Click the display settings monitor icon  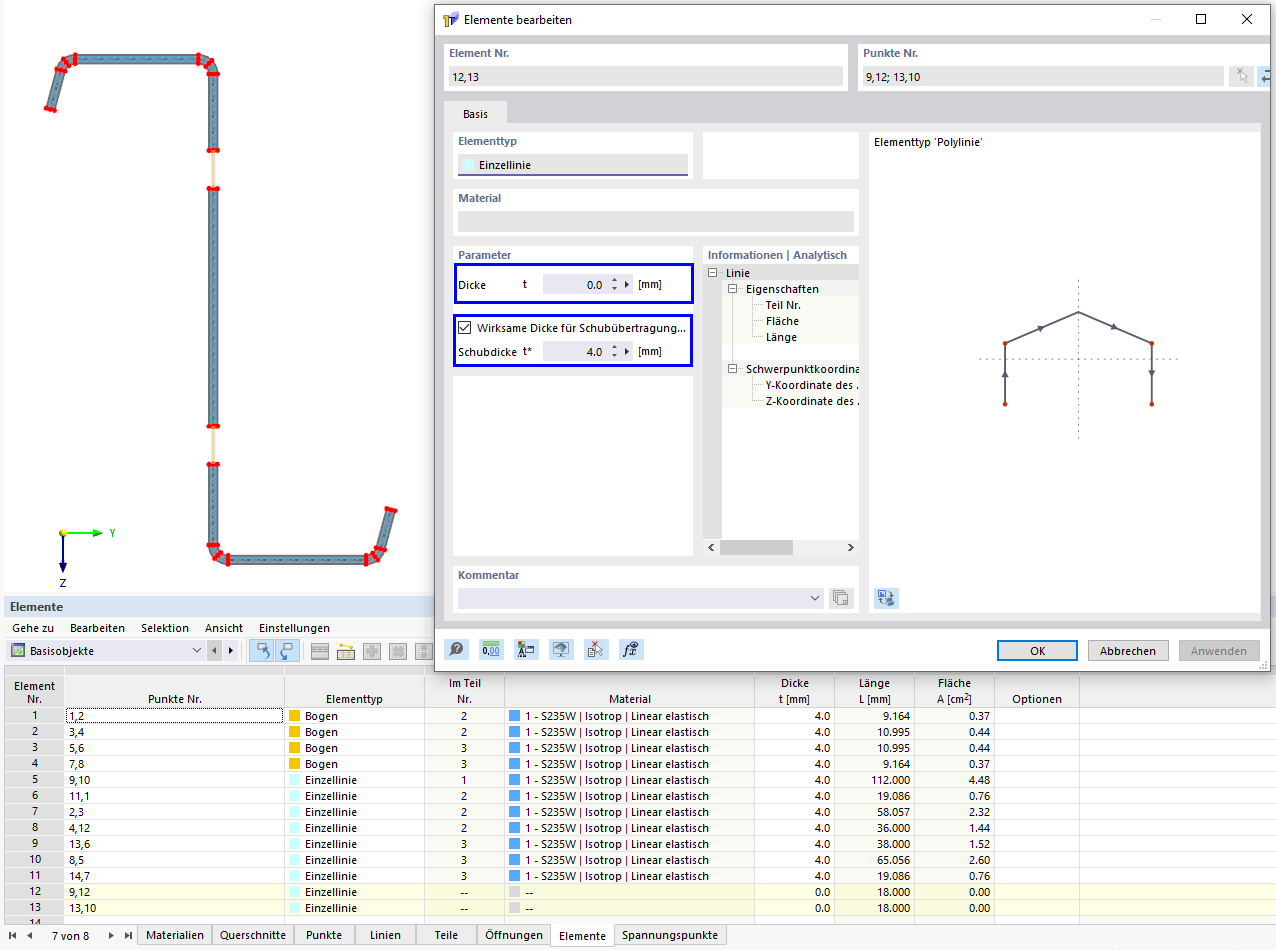[561, 650]
